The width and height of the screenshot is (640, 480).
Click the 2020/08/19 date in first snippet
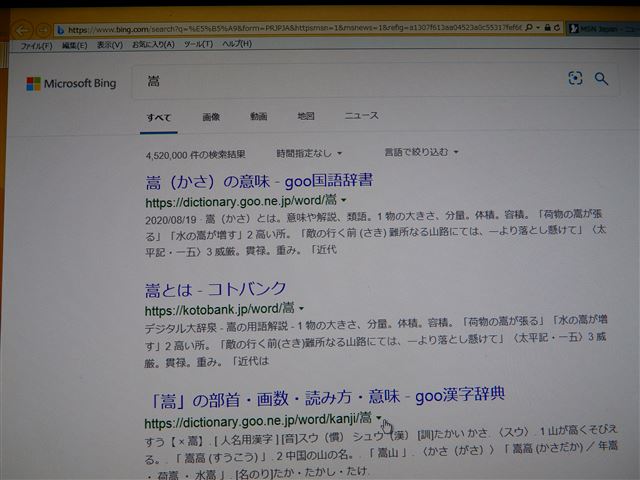[x=171, y=220]
